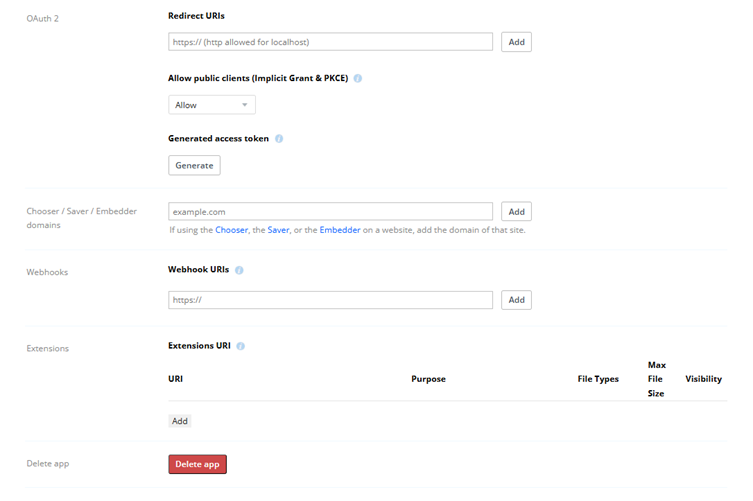Click info icon beside Webhook URIs
The height and width of the screenshot is (501, 753).
pyautogui.click(x=239, y=270)
